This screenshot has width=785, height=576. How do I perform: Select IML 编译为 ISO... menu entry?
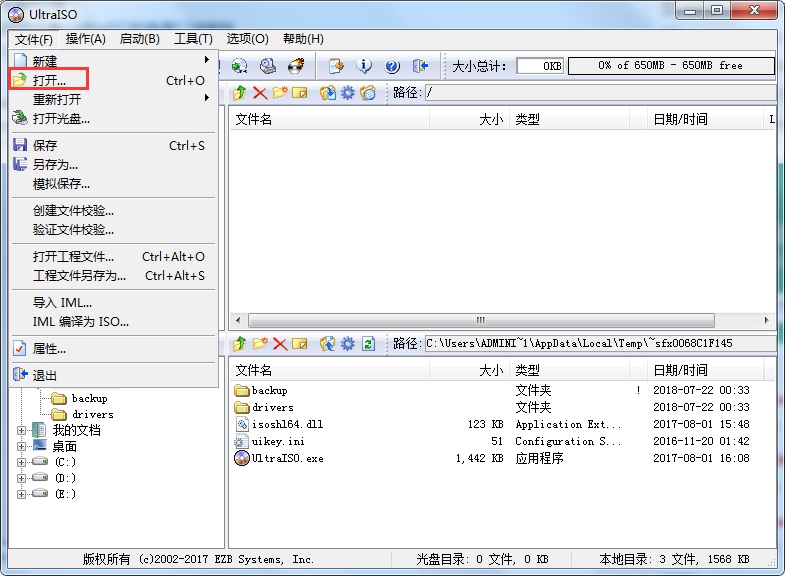coord(113,322)
